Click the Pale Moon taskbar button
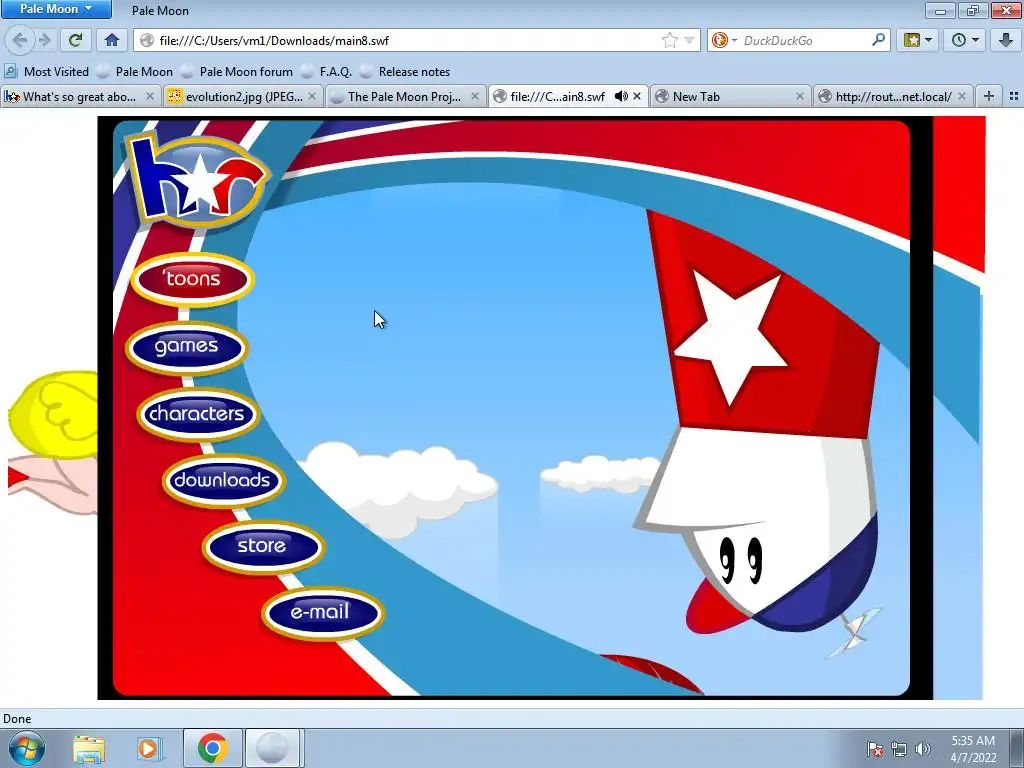The image size is (1024, 768). pyautogui.click(x=273, y=748)
